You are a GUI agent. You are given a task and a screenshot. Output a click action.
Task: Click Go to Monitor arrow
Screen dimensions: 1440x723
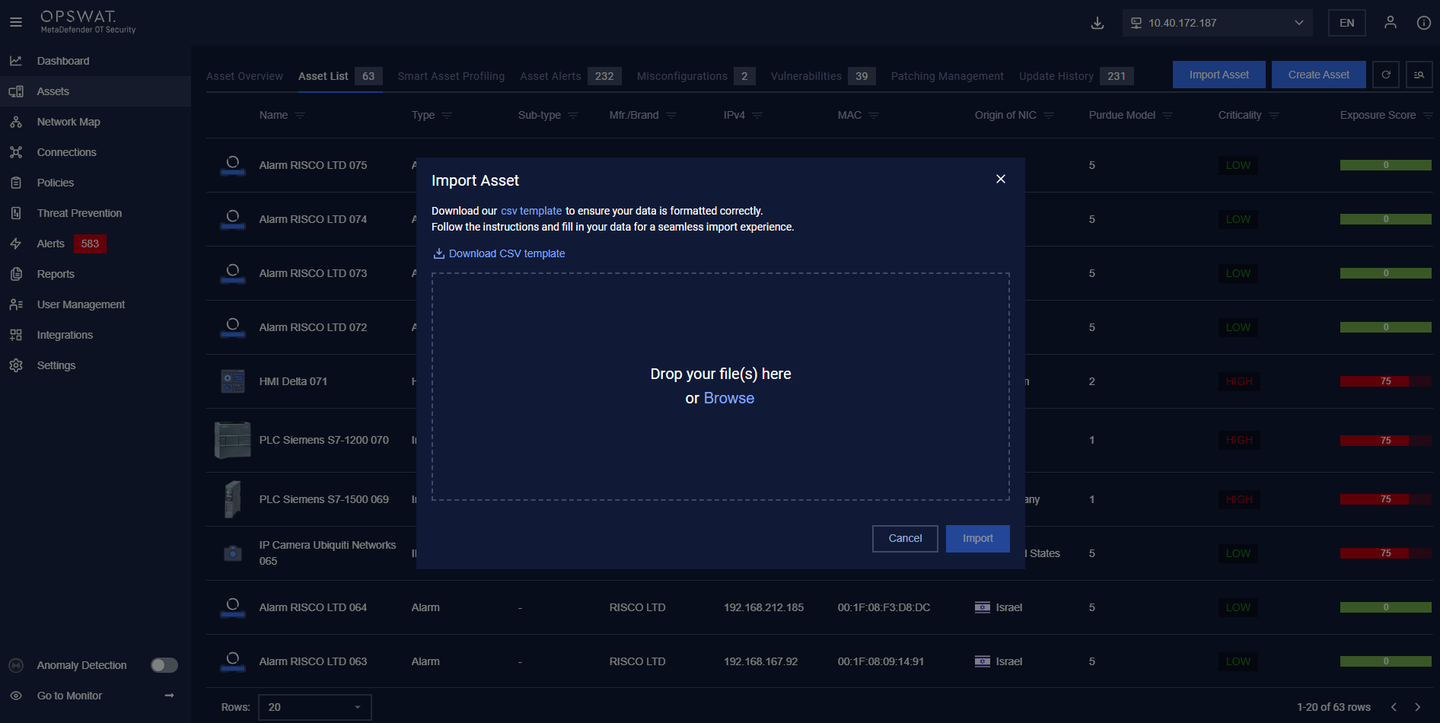tap(169, 696)
